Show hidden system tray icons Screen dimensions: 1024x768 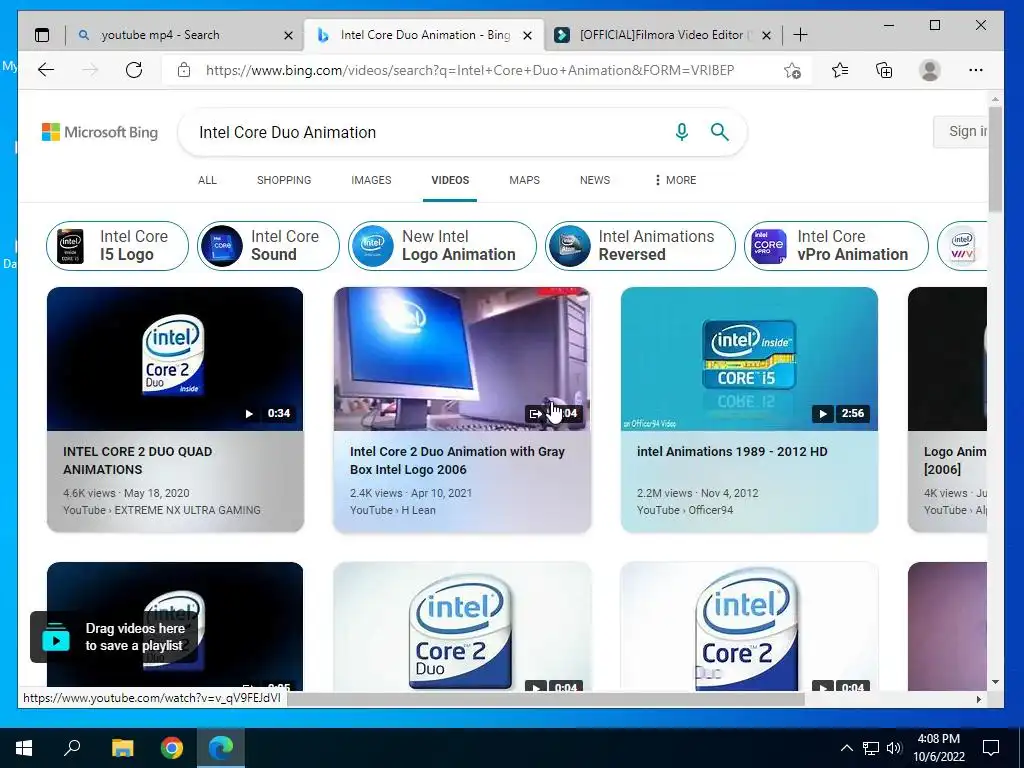846,748
